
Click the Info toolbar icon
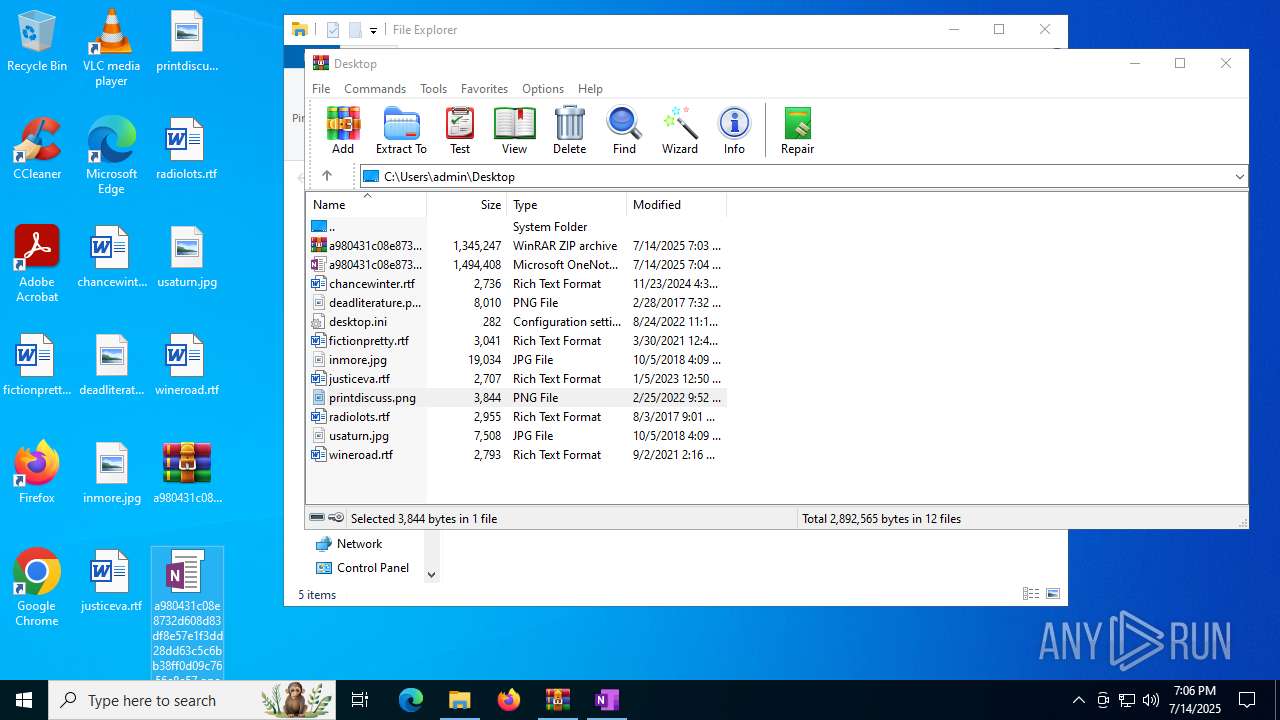click(x=734, y=131)
